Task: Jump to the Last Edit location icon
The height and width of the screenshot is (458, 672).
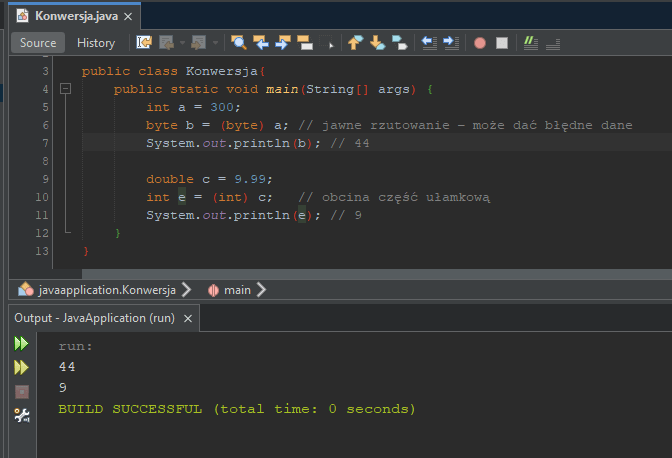Action: pyautogui.click(x=144, y=43)
